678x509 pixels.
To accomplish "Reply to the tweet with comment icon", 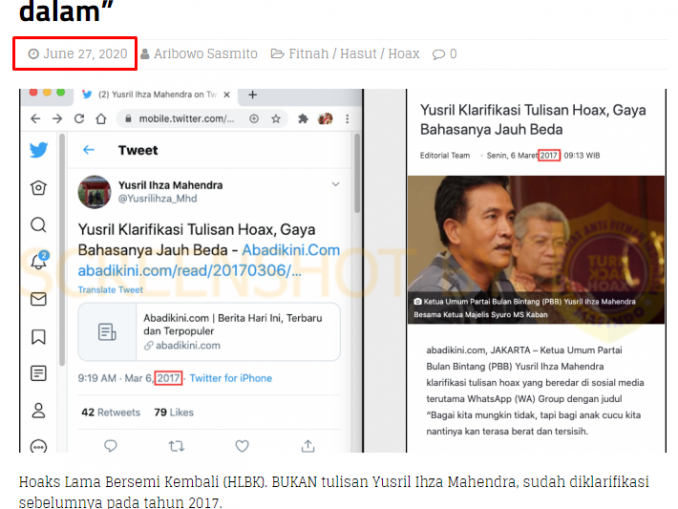I will [111, 445].
